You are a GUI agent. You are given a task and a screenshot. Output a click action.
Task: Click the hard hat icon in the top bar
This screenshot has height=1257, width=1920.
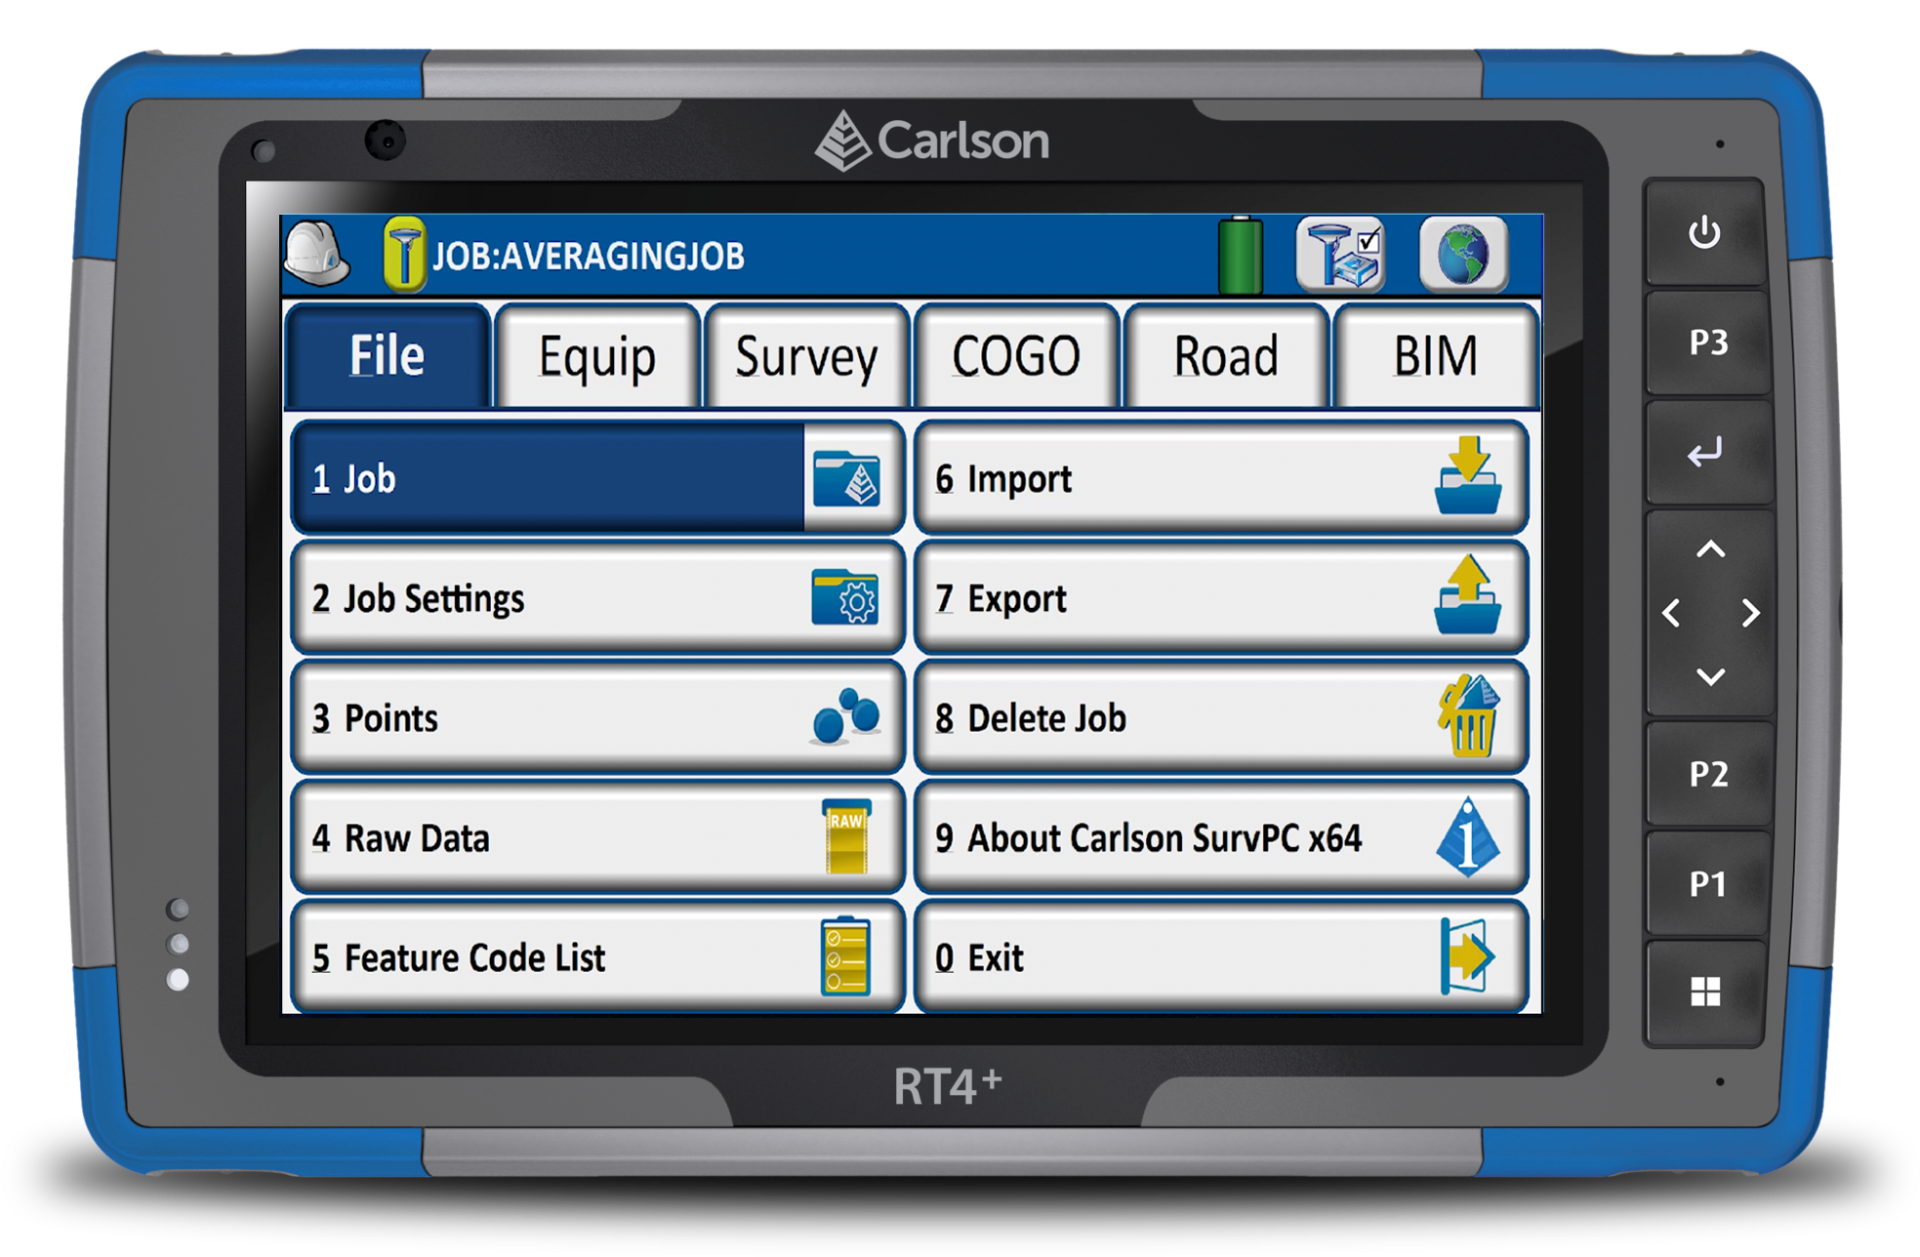pyautogui.click(x=315, y=253)
